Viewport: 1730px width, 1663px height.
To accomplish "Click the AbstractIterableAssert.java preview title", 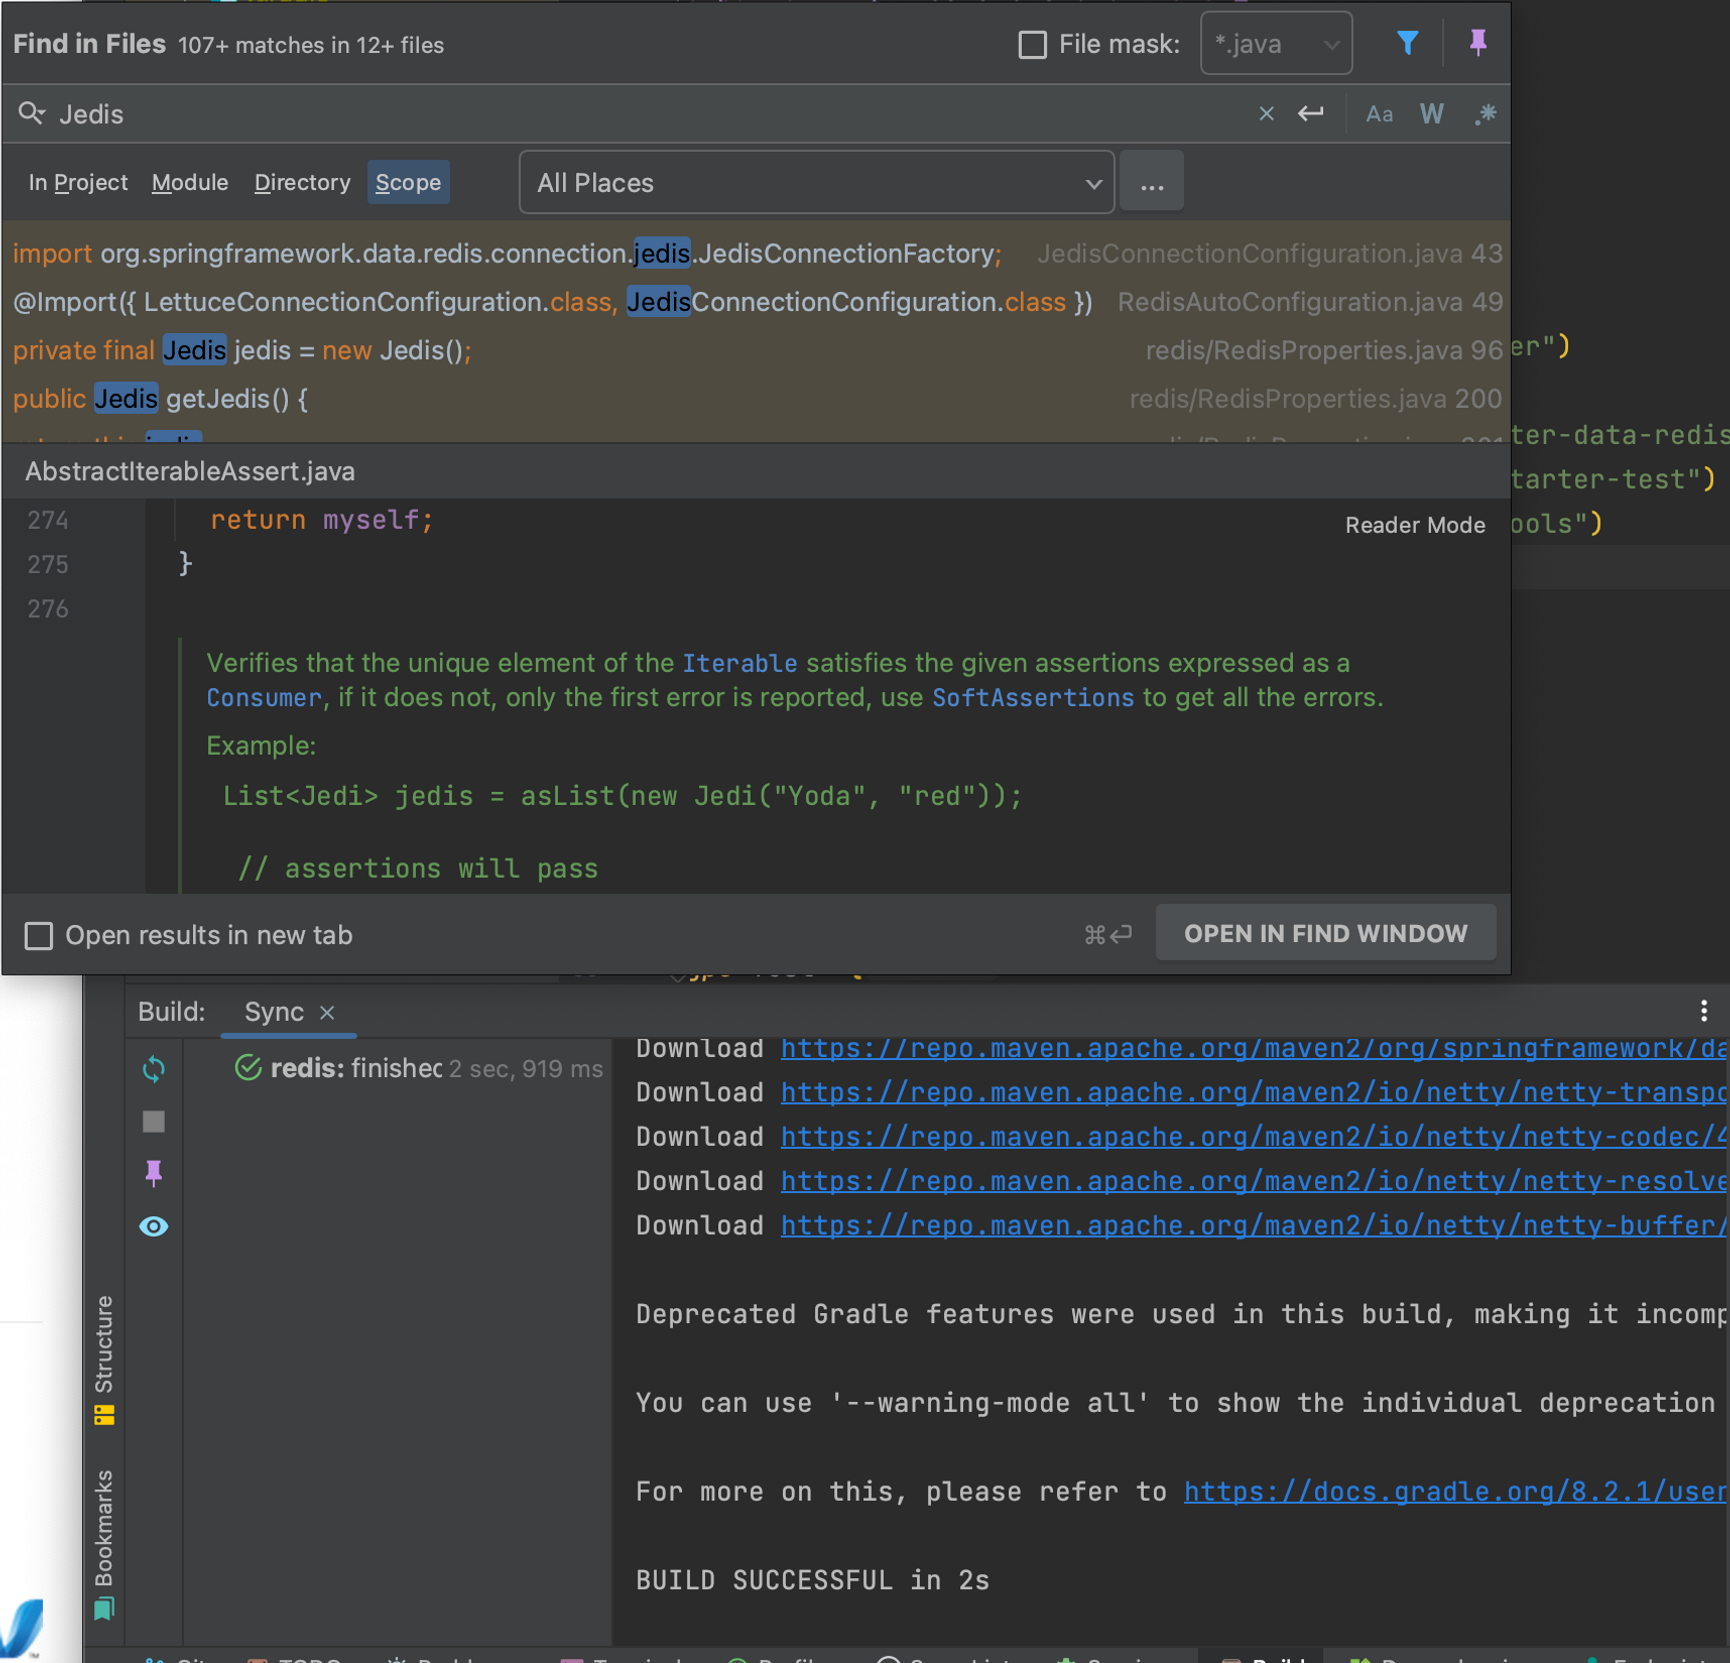I will tap(190, 472).
